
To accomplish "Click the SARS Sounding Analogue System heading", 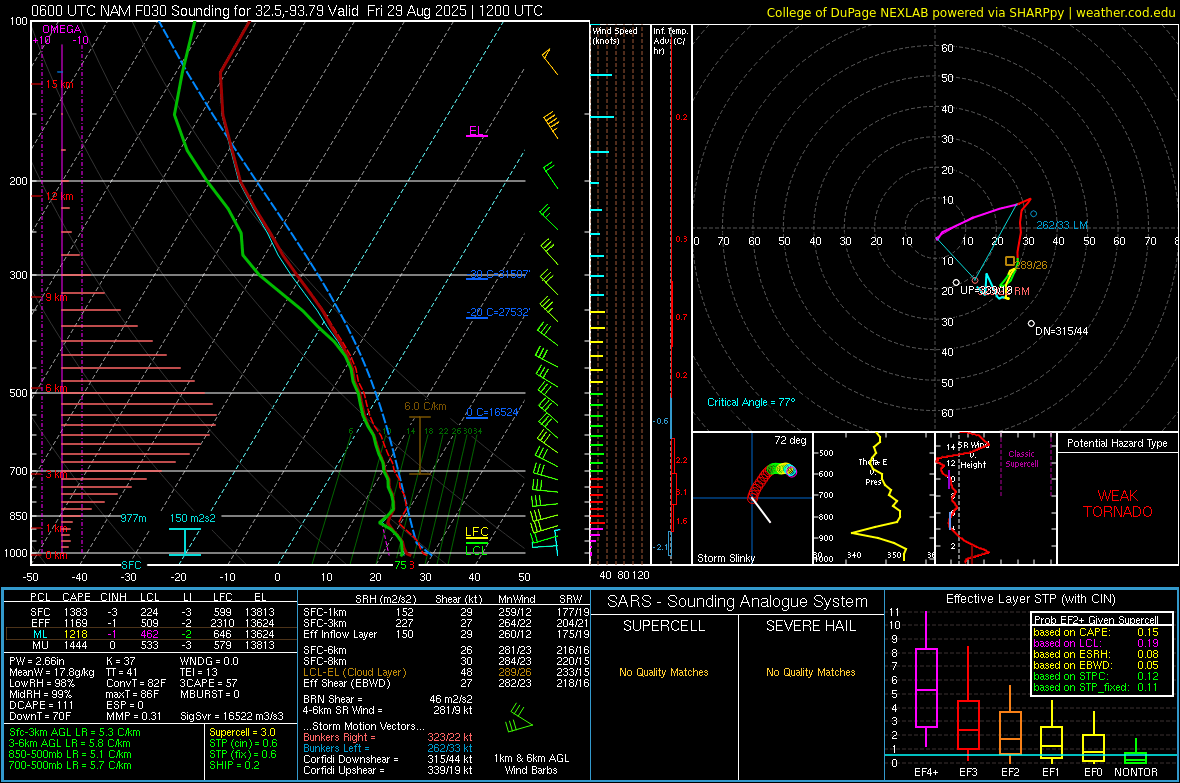I will 737,602.
